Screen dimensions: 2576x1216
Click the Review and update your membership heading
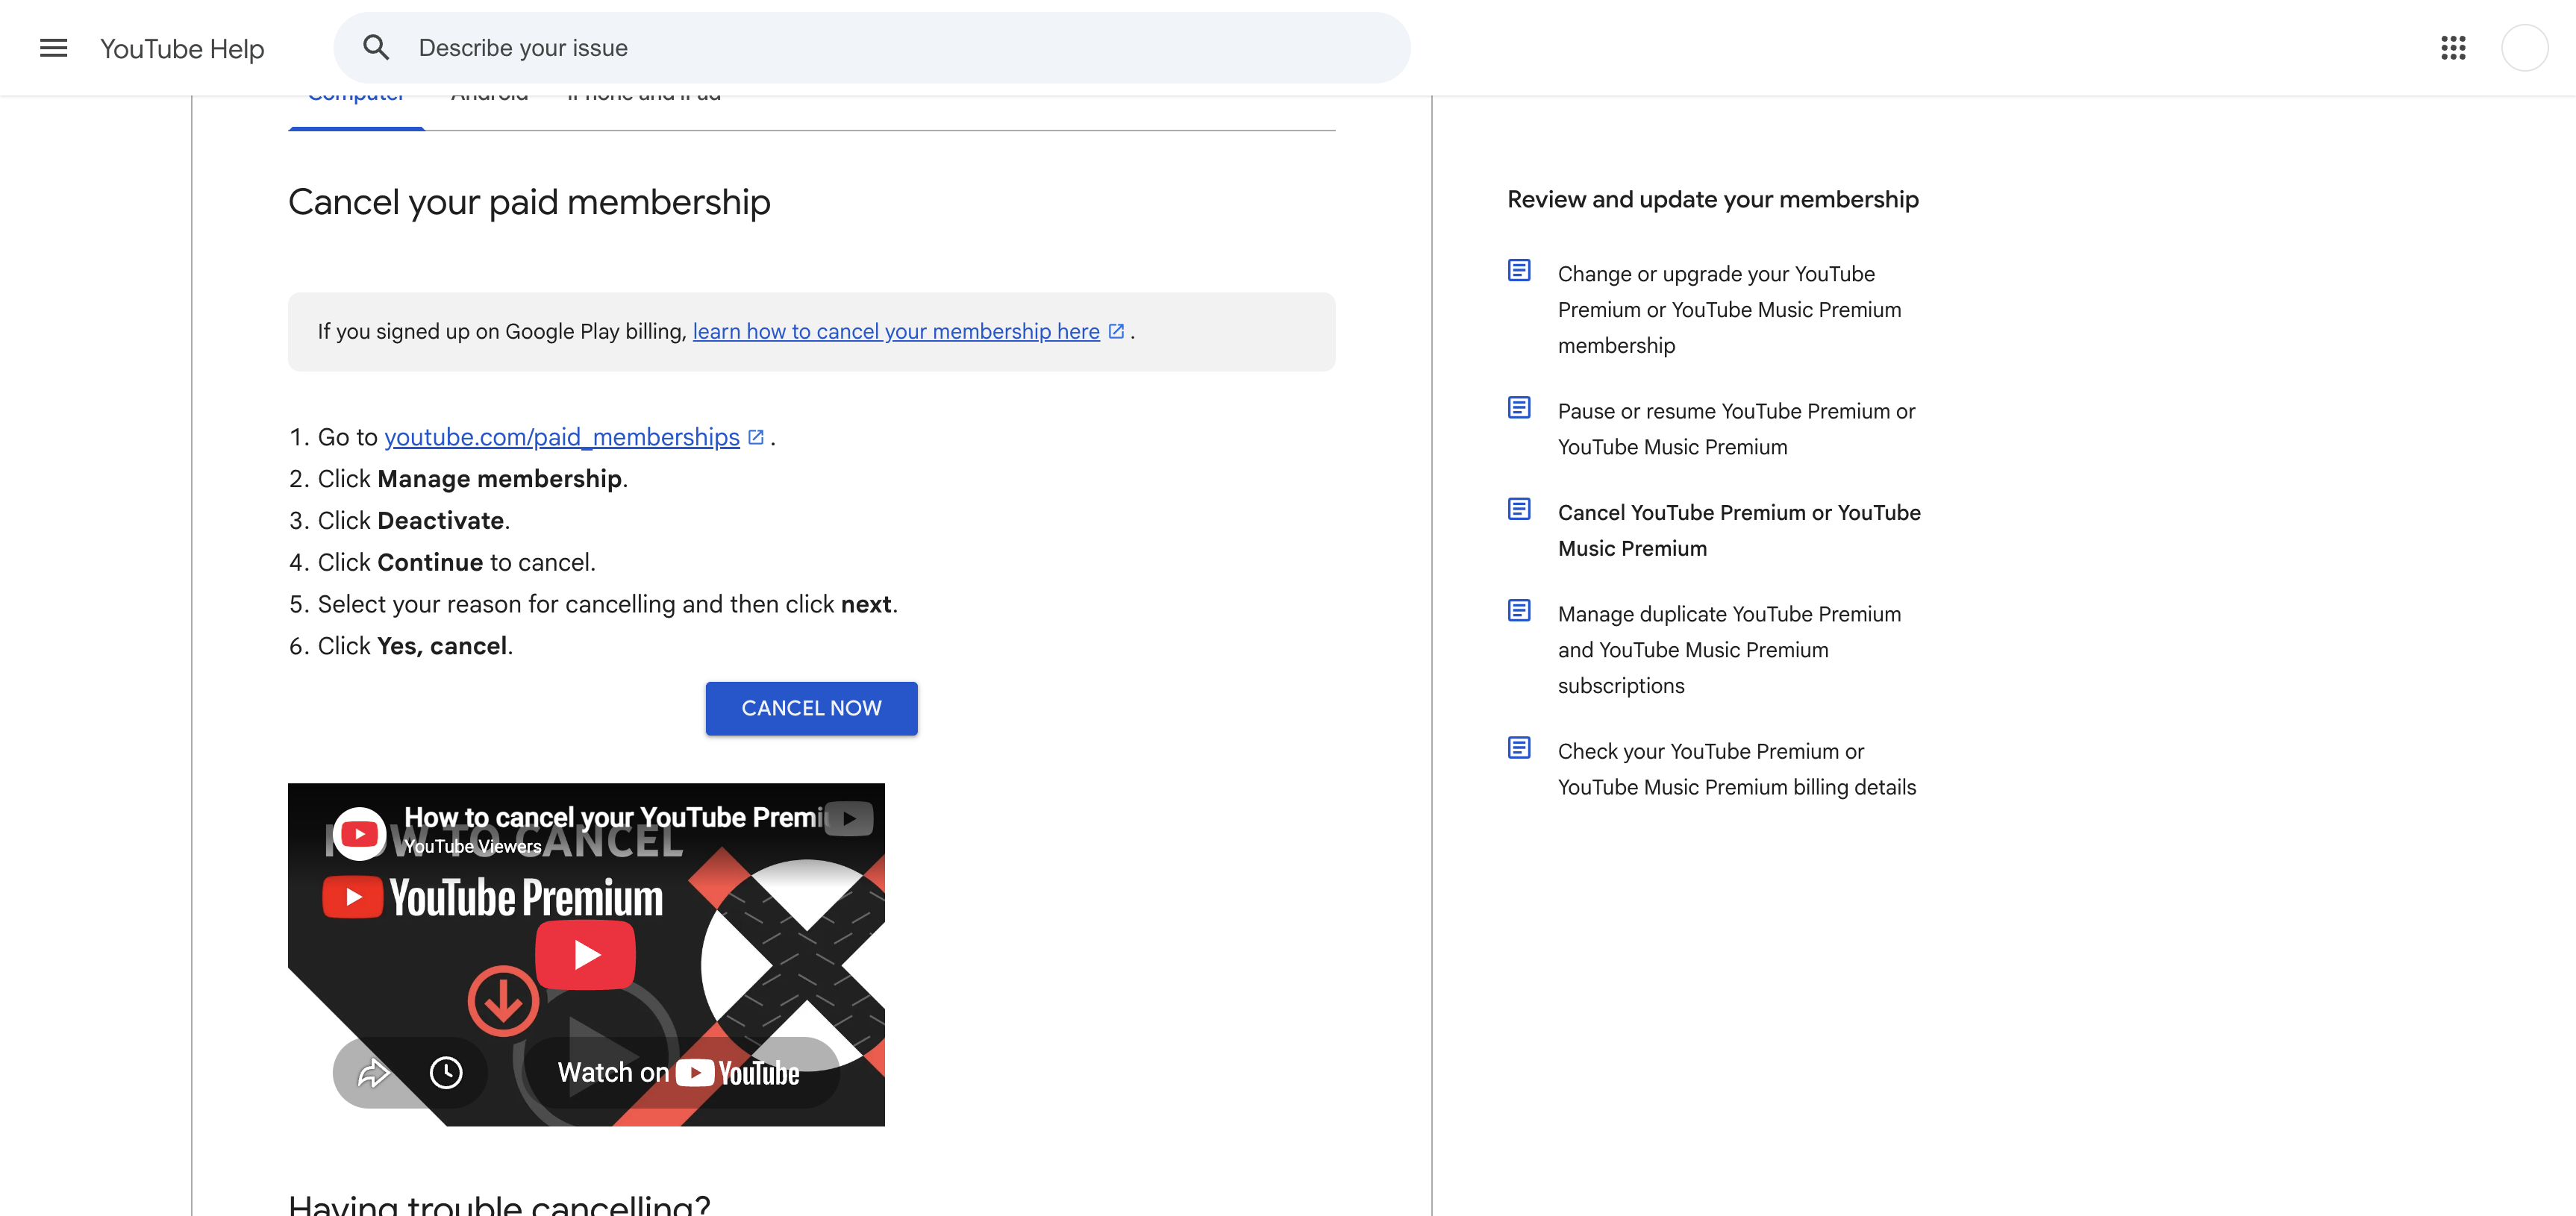(x=1713, y=199)
